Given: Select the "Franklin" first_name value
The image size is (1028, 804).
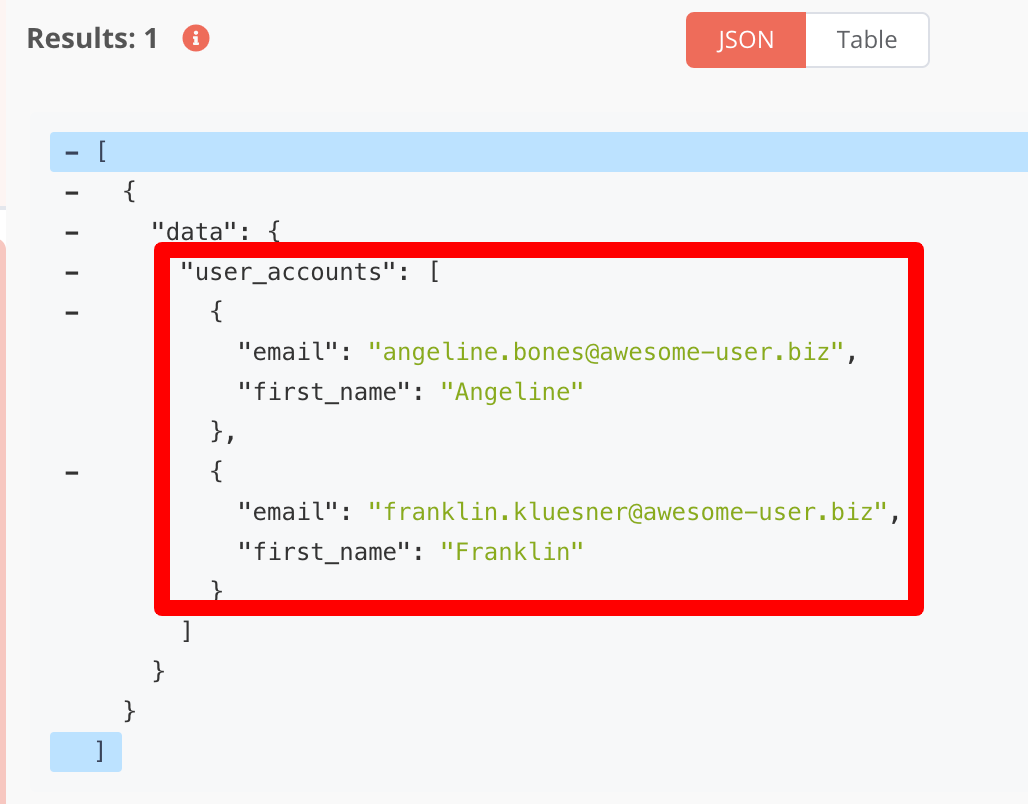Looking at the screenshot, I should click(x=512, y=551).
